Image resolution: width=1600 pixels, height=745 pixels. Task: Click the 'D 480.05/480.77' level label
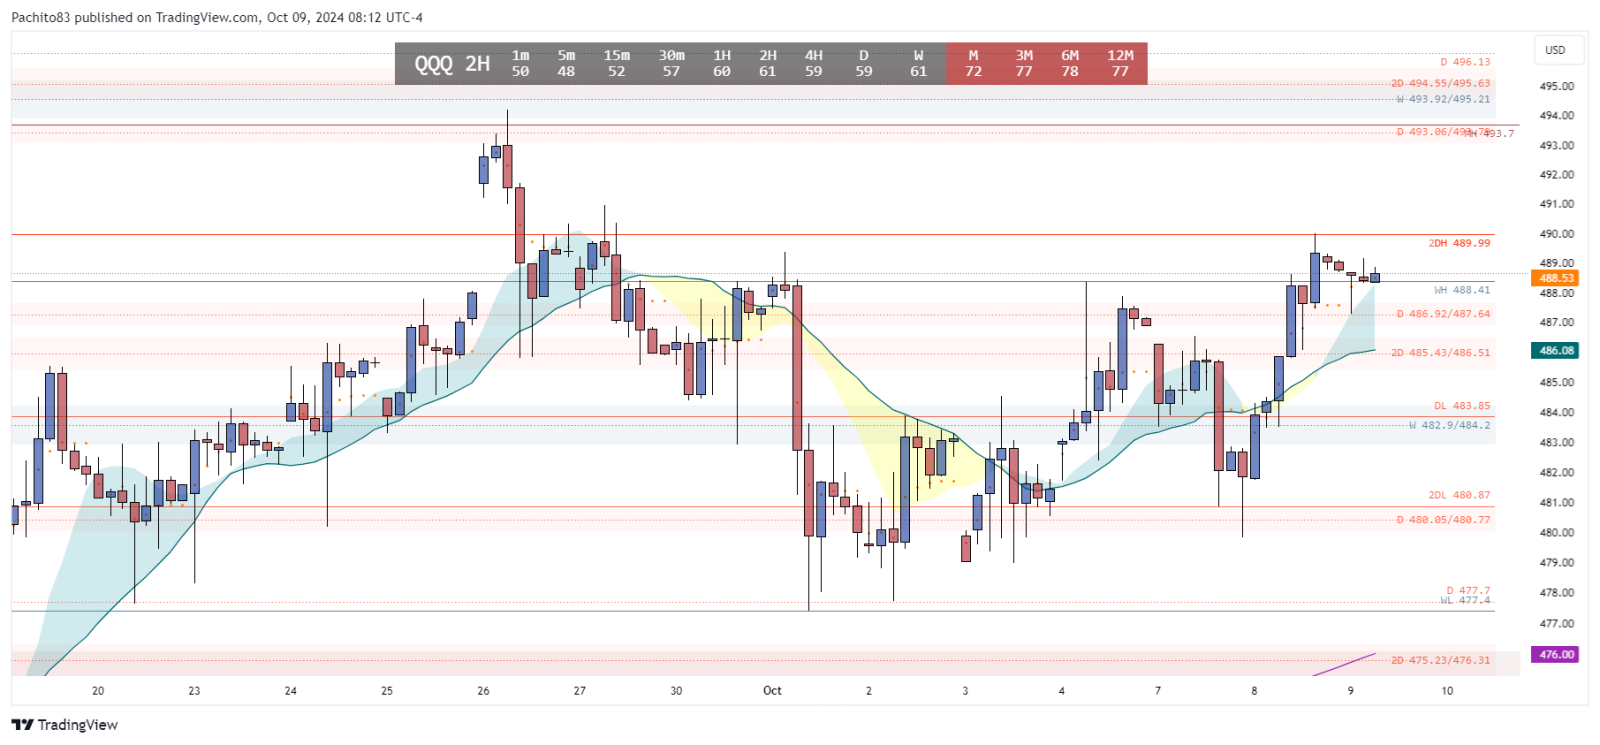(1443, 520)
